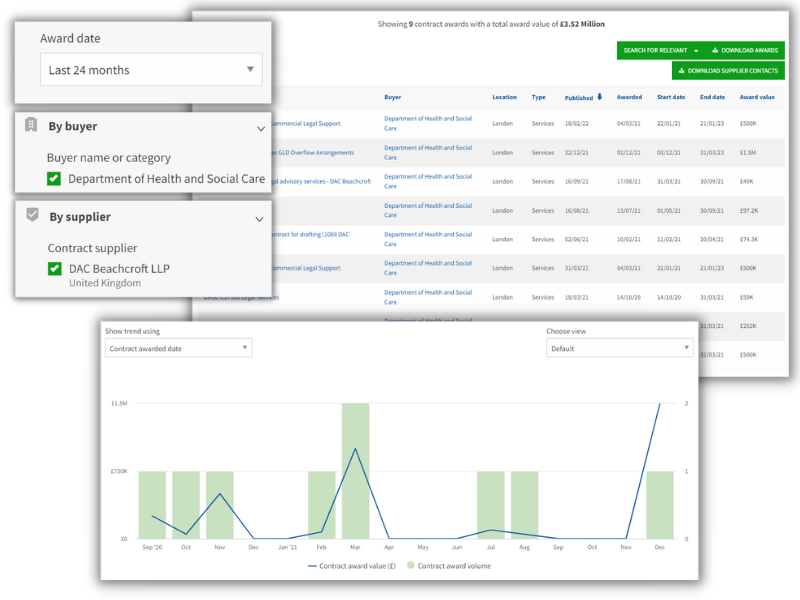800x600 pixels.
Task: Uncheck Department of Health and Social Care
Action: click(x=54, y=179)
